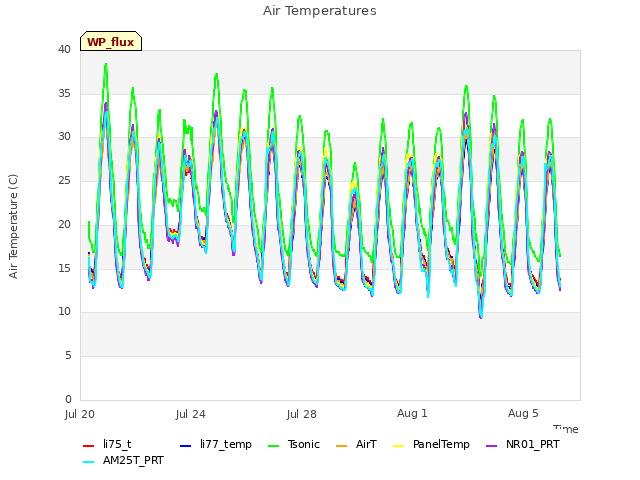The width and height of the screenshot is (640, 480).
Task: Click the Jul 24 x-axis tick label
Action: (x=191, y=414)
